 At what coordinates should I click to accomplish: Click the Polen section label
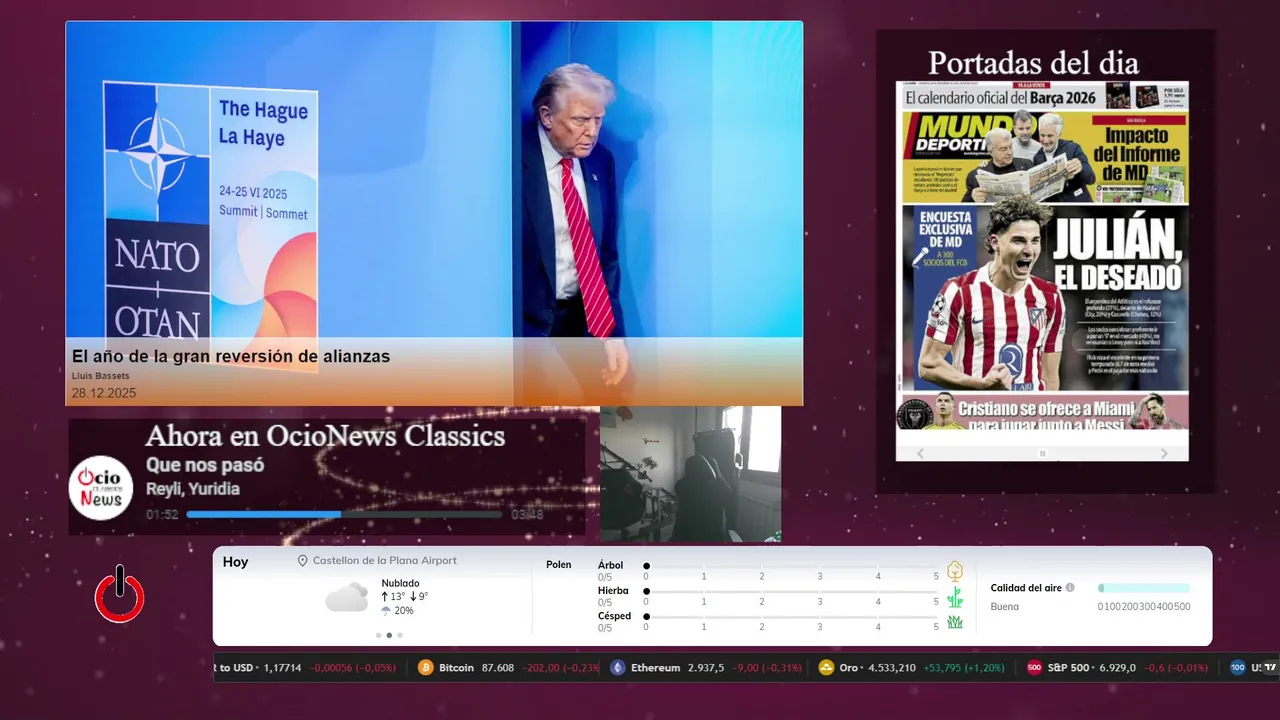(559, 565)
